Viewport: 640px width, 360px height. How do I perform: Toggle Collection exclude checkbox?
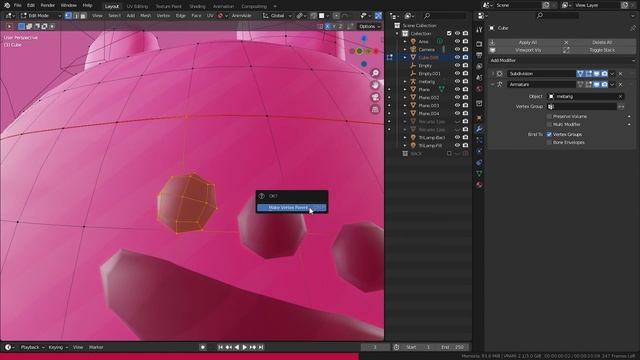(x=449, y=33)
